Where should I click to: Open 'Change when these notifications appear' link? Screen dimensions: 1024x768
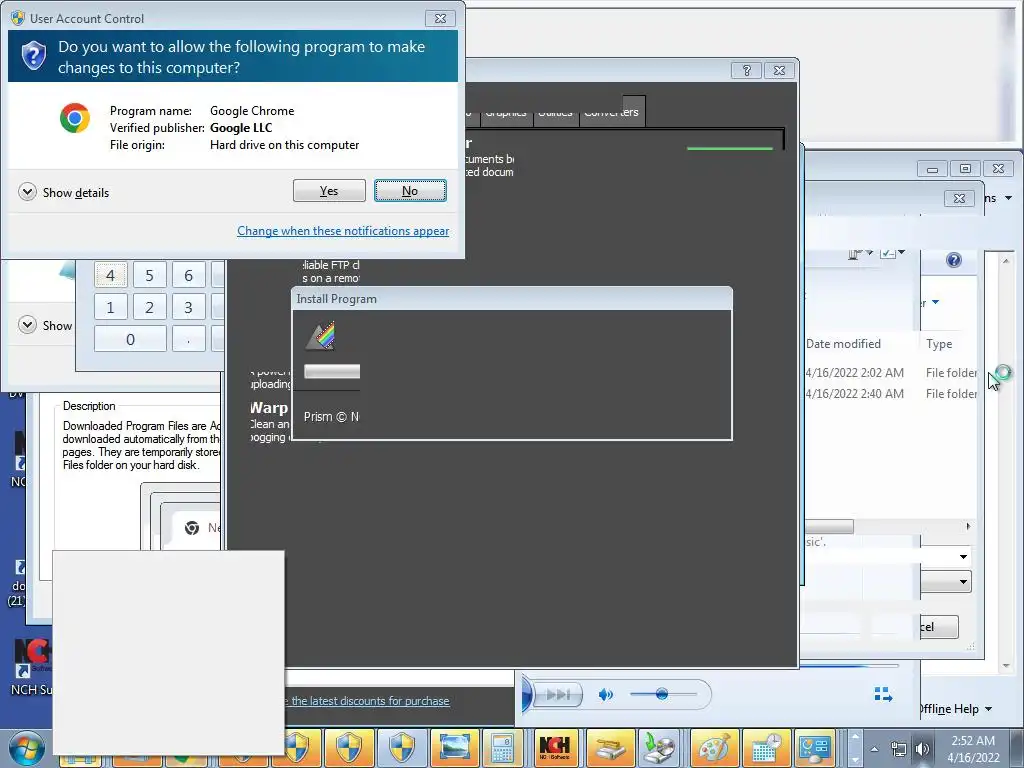point(343,231)
